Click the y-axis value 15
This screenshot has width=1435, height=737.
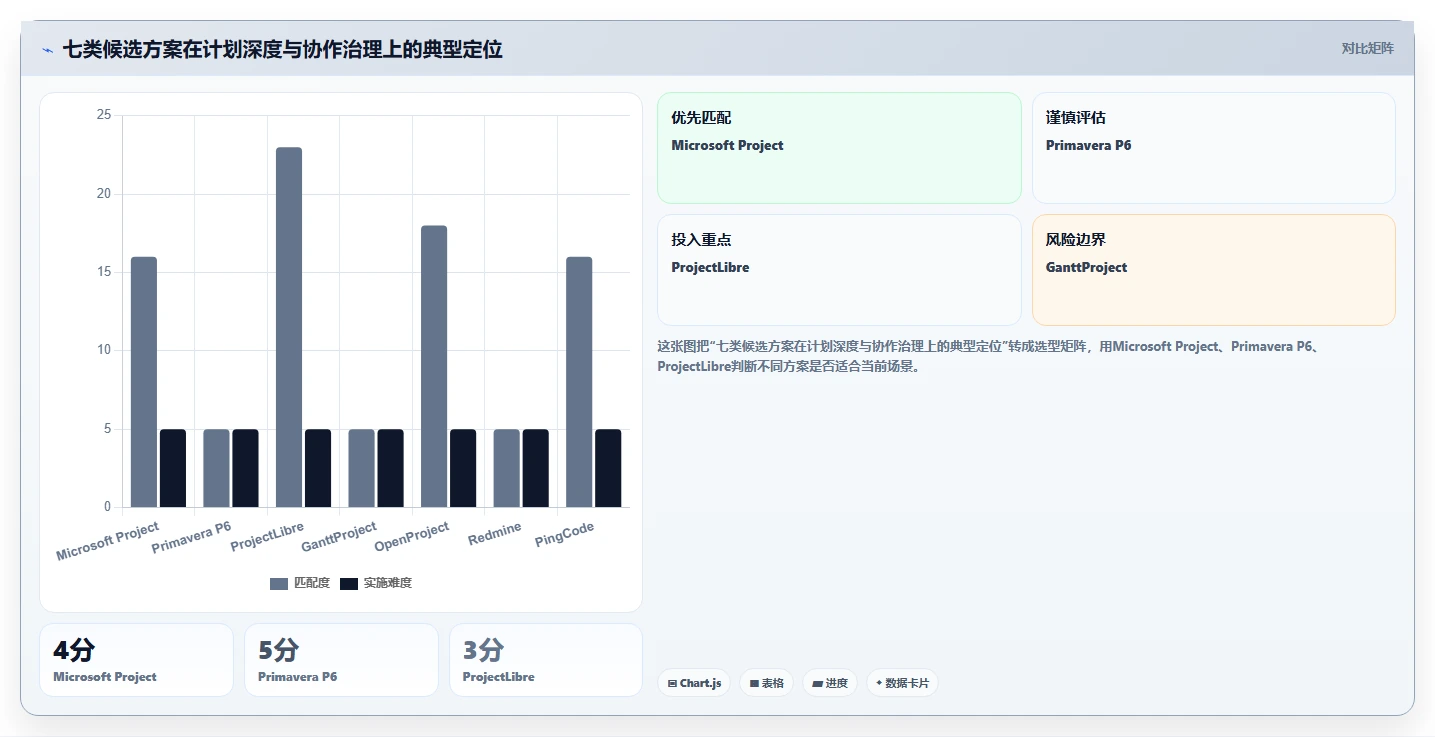(104, 272)
